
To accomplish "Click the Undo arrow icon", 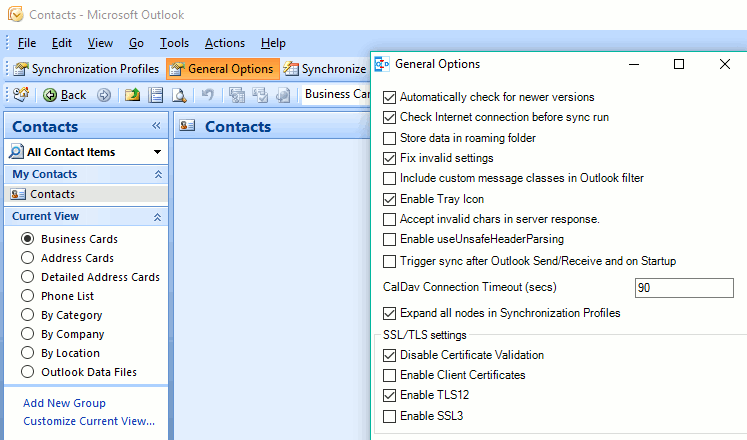I will (x=207, y=94).
